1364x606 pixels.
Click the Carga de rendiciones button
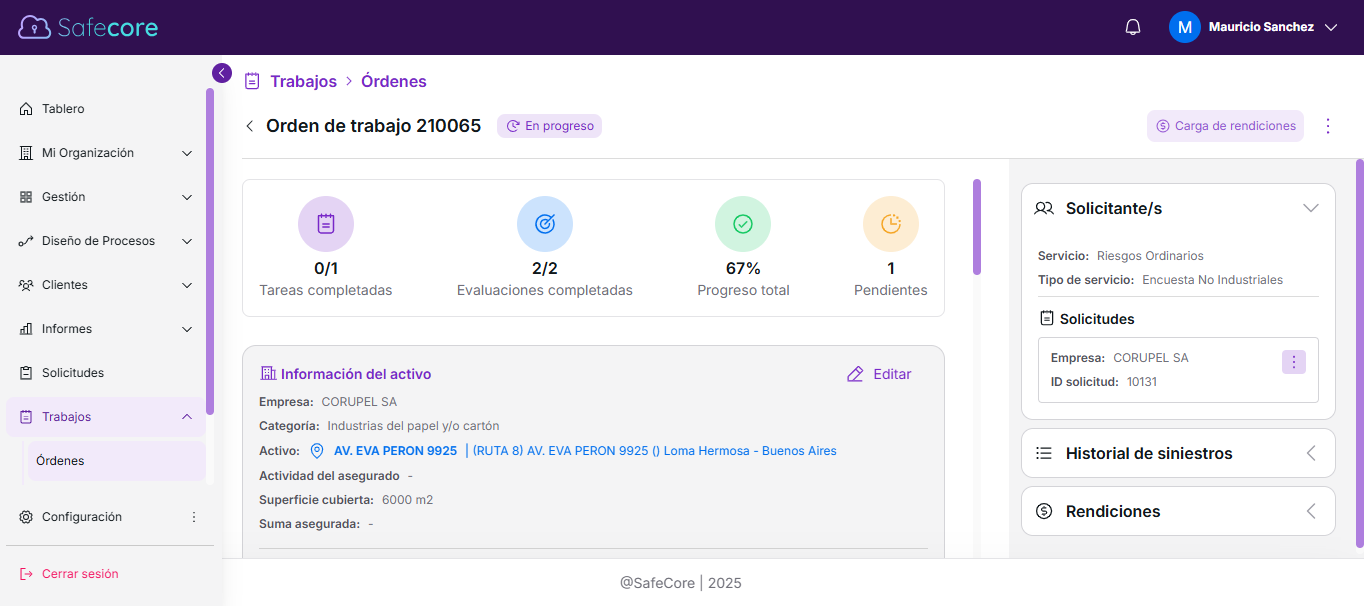coord(1225,126)
